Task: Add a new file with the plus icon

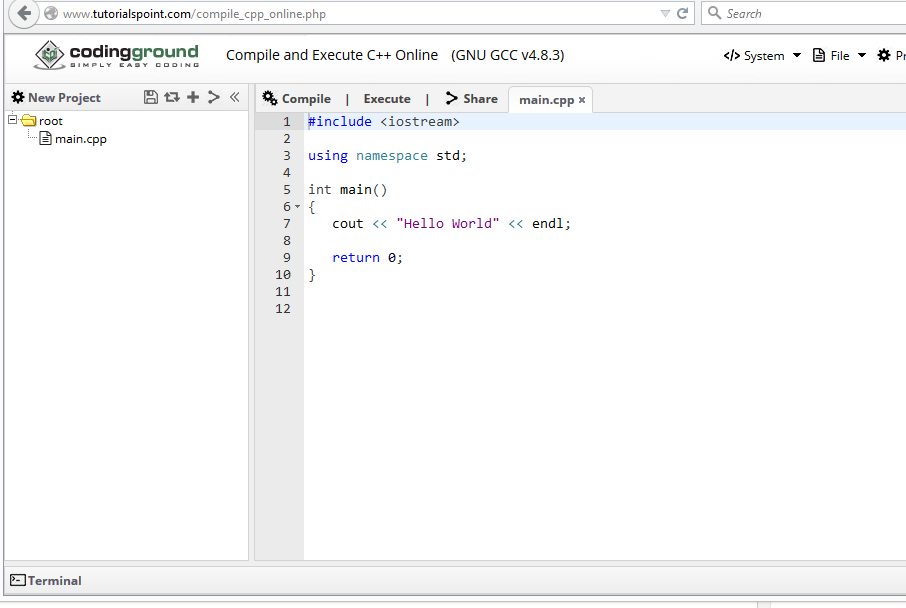Action: [192, 97]
